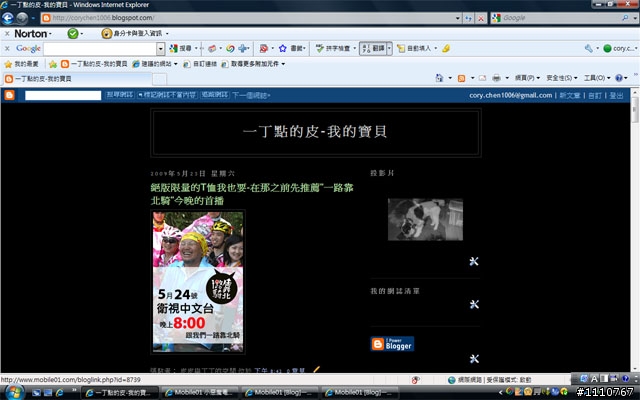Open the address bar history dropdown

[x=458, y=18]
